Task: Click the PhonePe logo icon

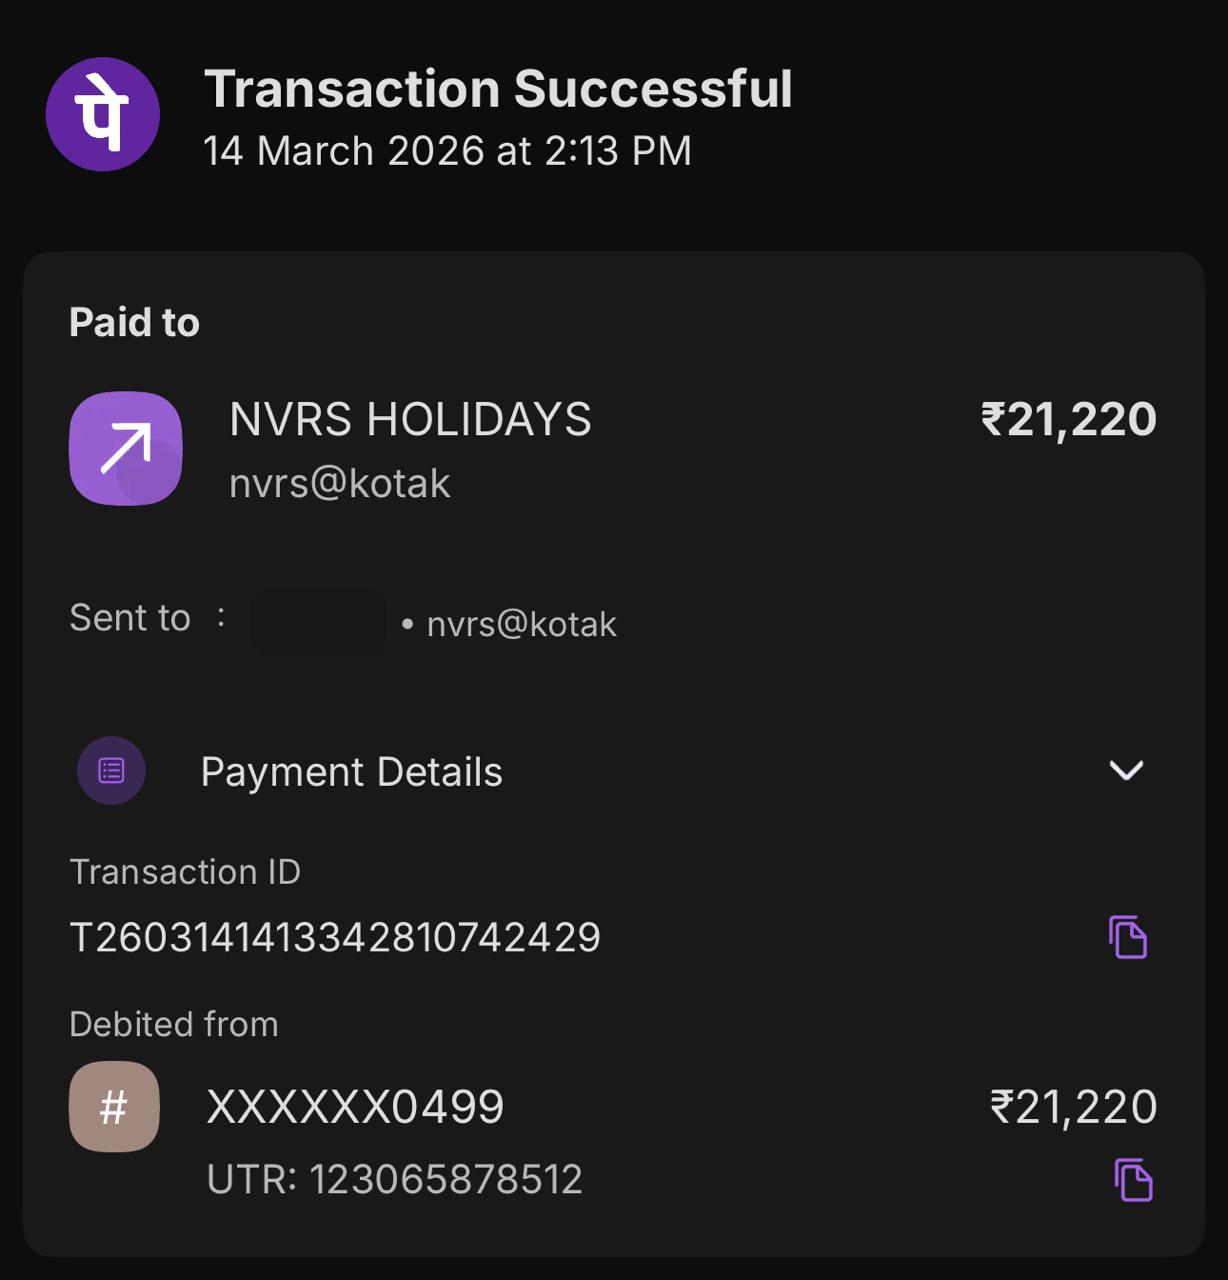Action: pyautogui.click(x=103, y=114)
